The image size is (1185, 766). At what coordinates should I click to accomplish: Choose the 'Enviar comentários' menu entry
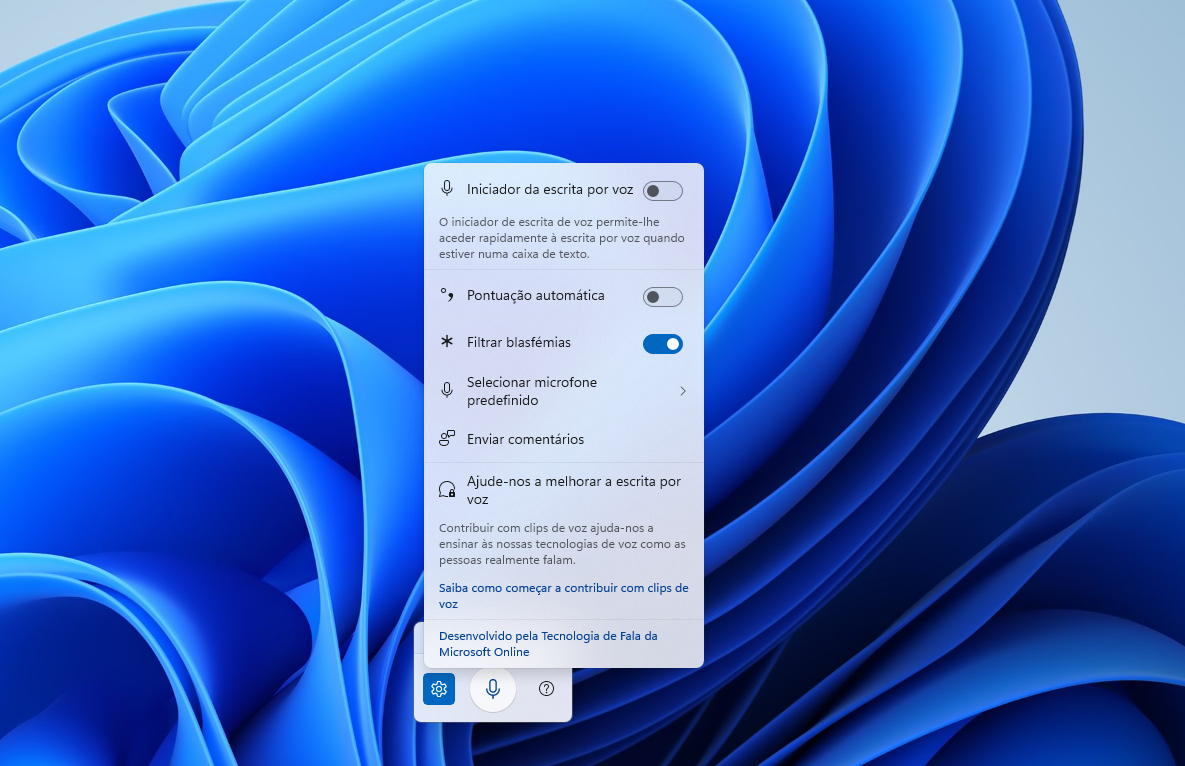tap(525, 439)
